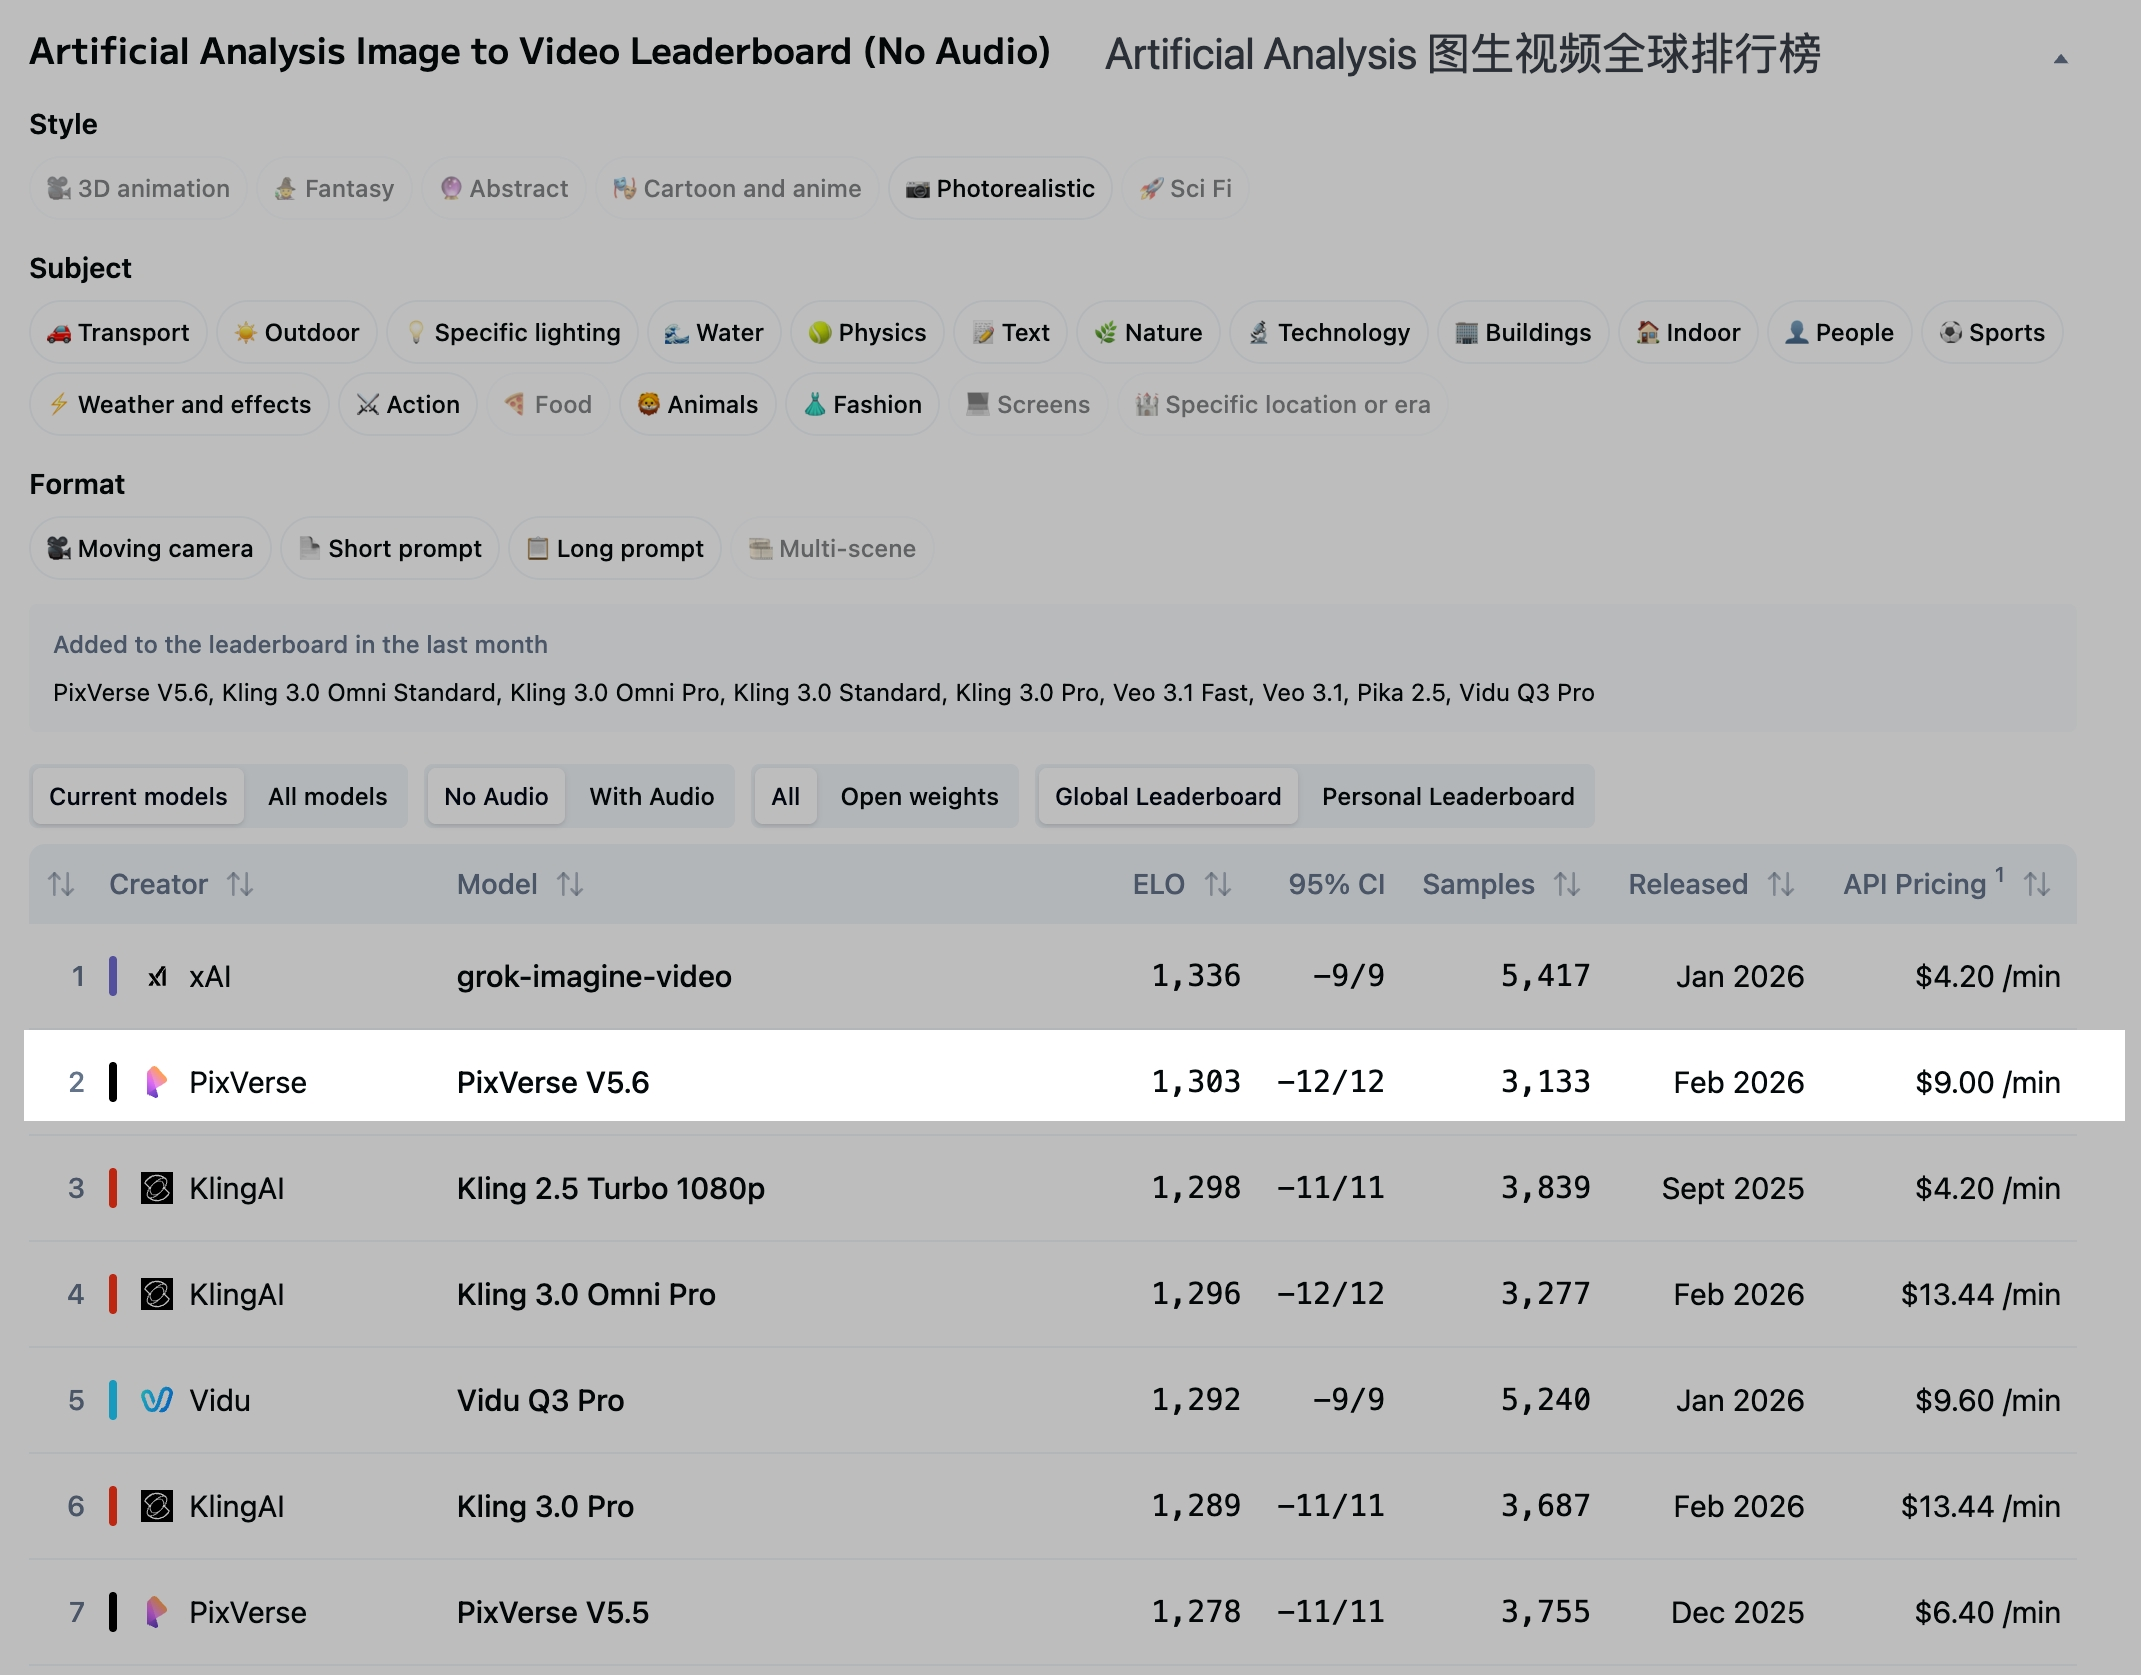Click the Vidu creator logo in row 5

click(x=155, y=1400)
